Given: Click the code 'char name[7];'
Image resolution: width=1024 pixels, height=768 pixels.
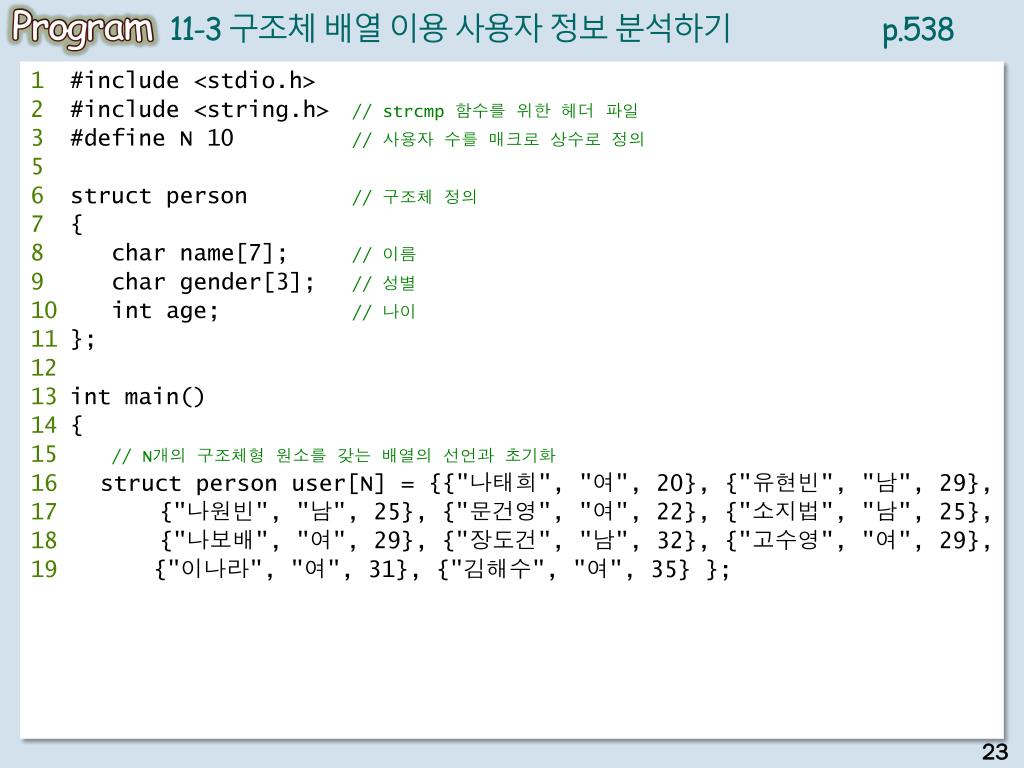Looking at the screenshot, I should tap(199, 253).
